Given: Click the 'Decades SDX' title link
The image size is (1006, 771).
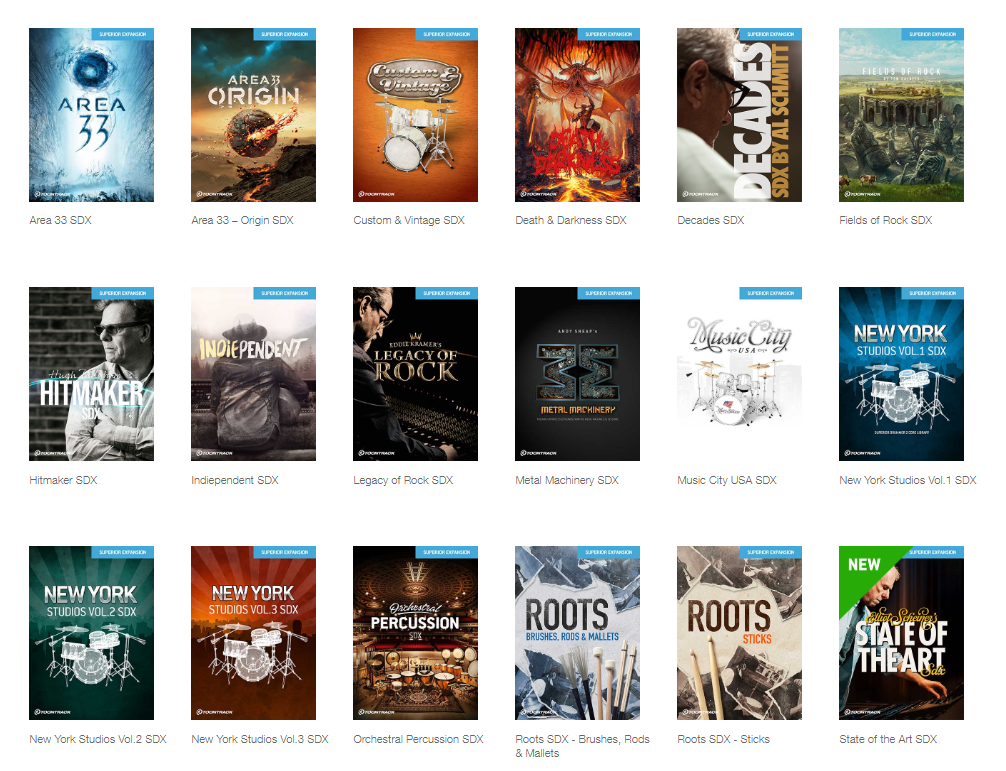Looking at the screenshot, I should [x=710, y=220].
